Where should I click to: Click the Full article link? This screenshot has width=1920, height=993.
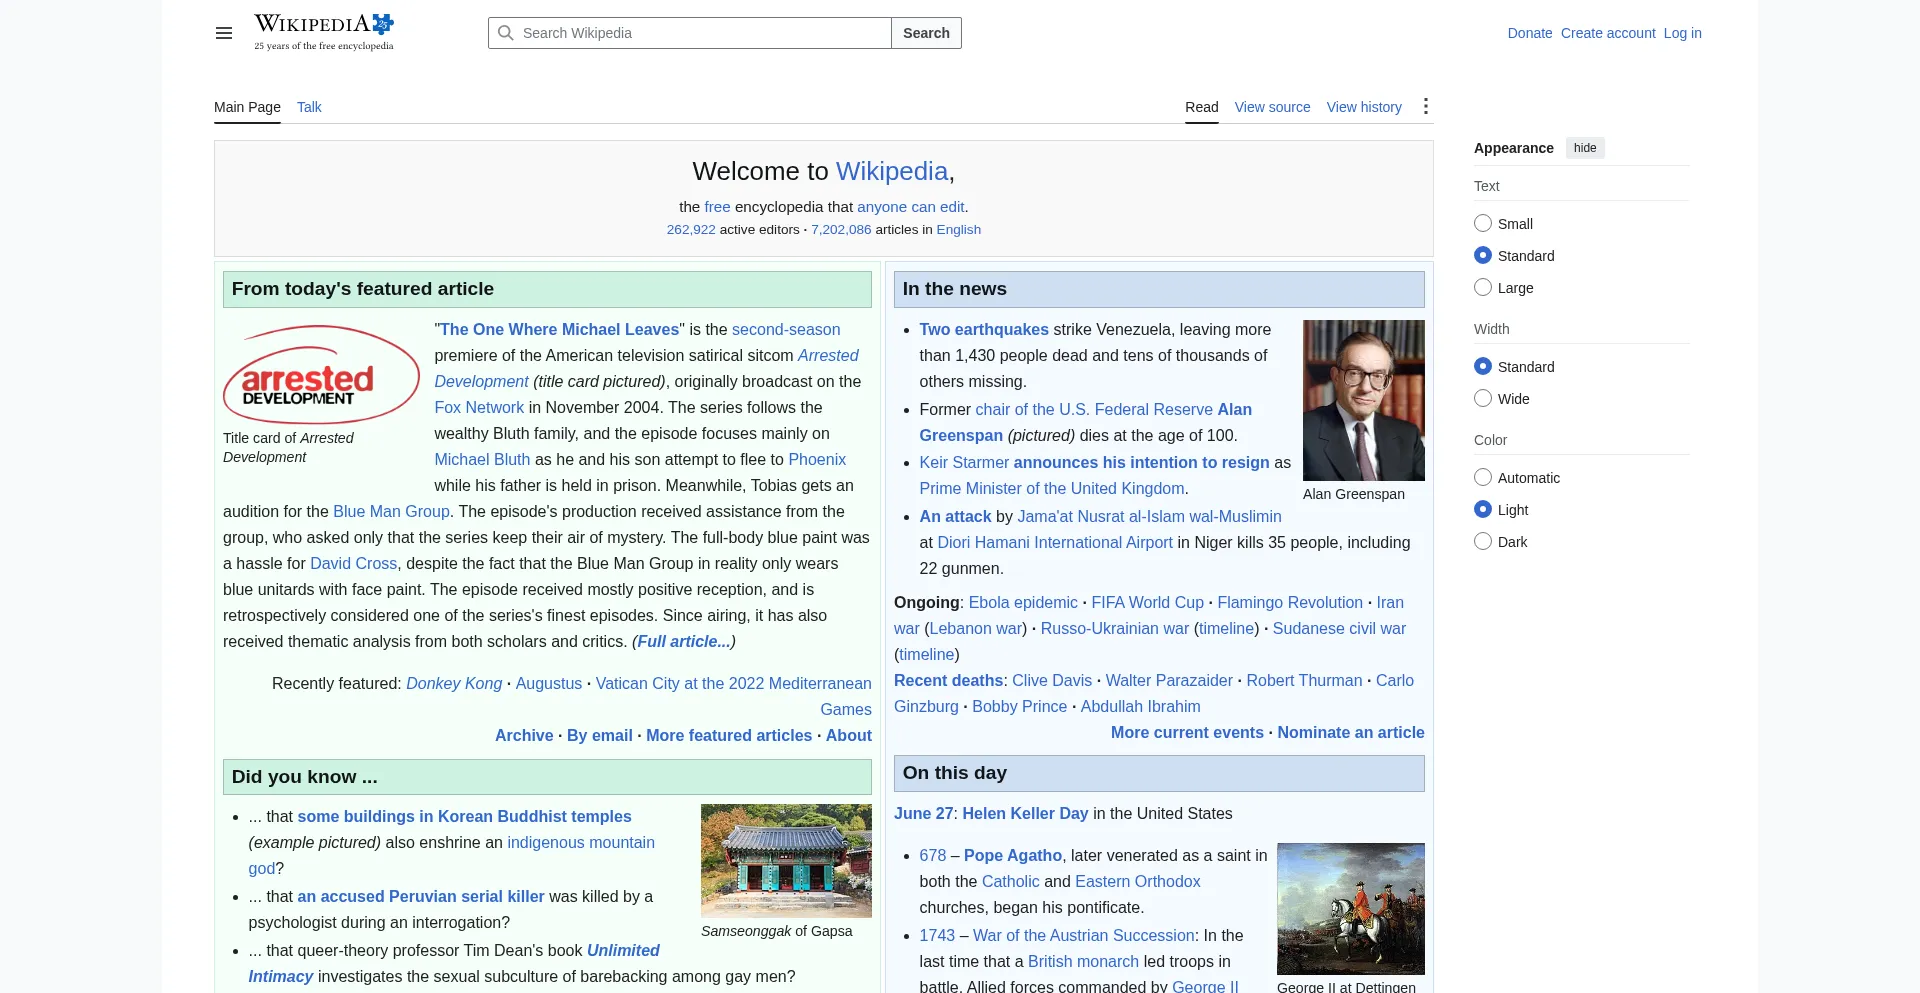[684, 641]
